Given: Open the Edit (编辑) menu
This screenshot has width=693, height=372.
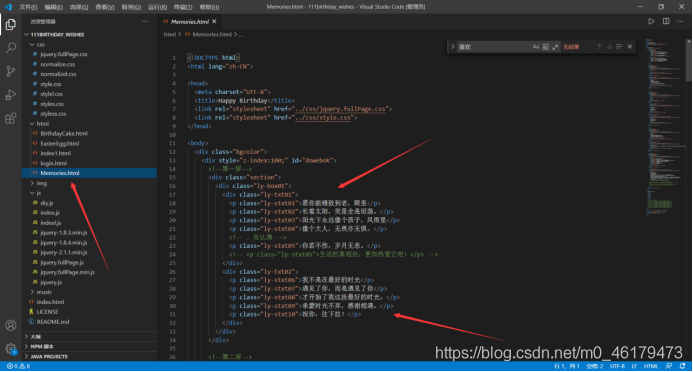Looking at the screenshot, I should coord(53,7).
